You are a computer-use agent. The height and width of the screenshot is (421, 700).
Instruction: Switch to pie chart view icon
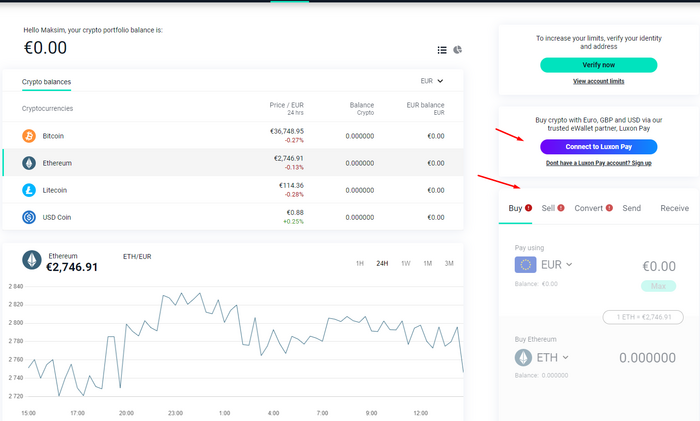[458, 50]
